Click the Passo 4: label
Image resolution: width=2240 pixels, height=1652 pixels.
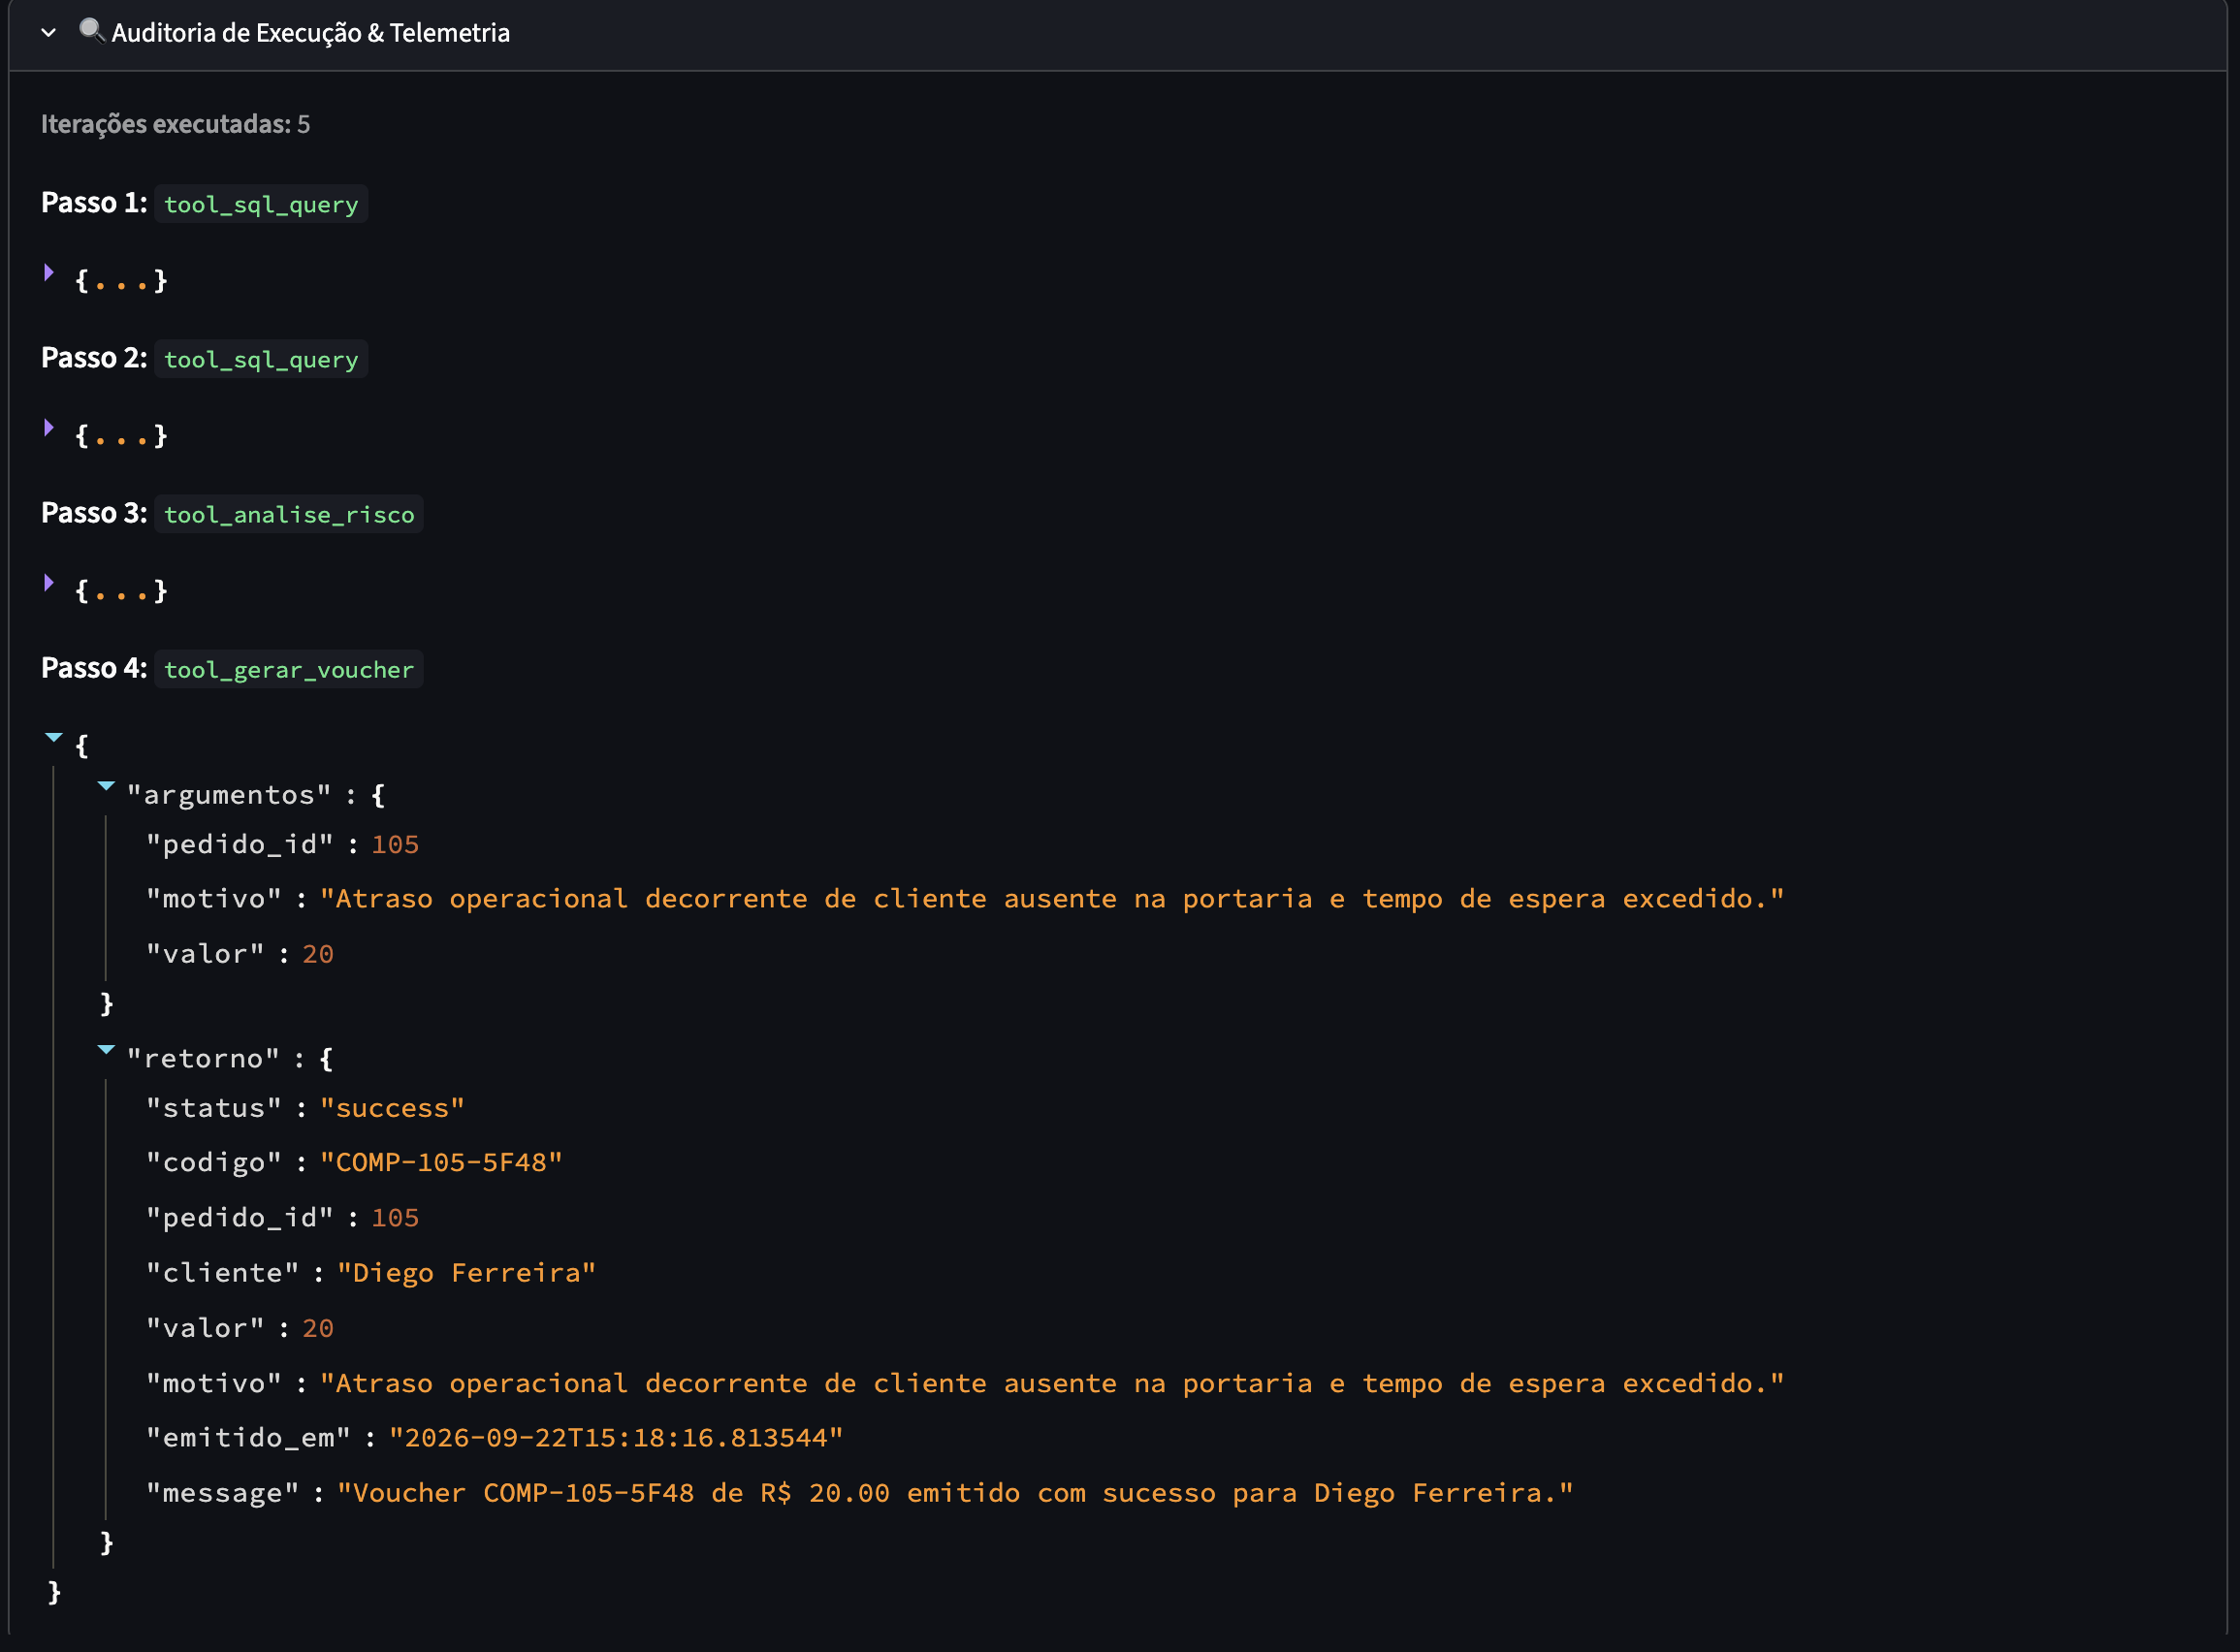94,668
